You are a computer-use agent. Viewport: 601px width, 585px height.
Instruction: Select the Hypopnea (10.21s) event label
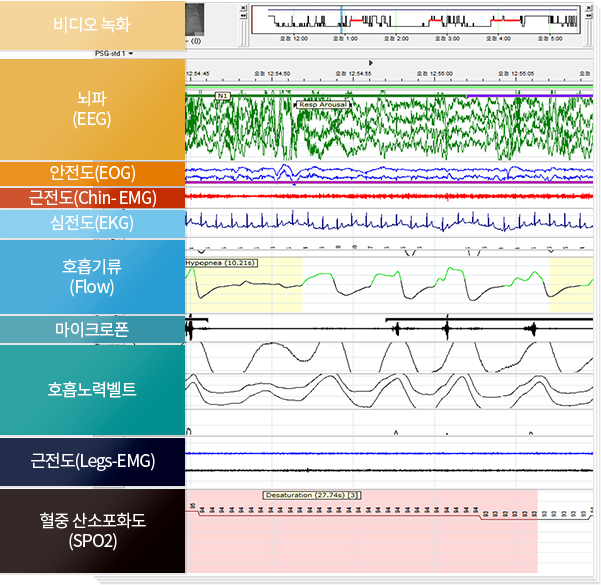click(221, 263)
